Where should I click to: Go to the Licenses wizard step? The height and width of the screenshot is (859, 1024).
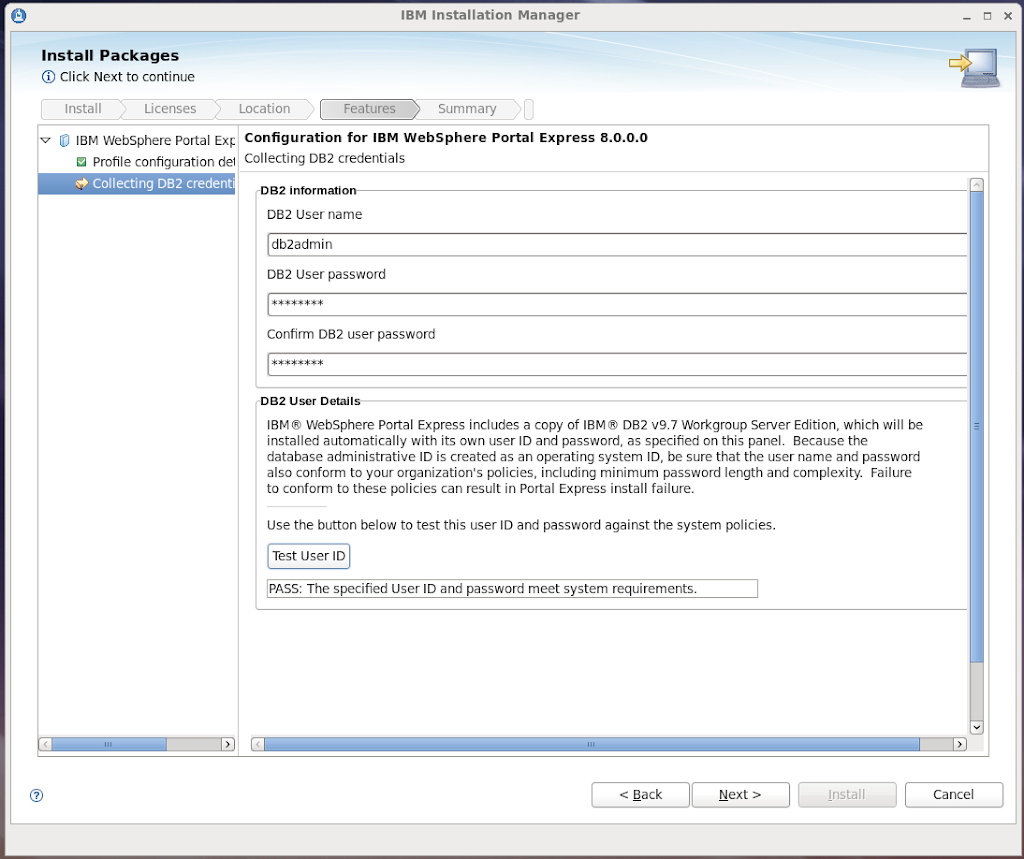170,109
